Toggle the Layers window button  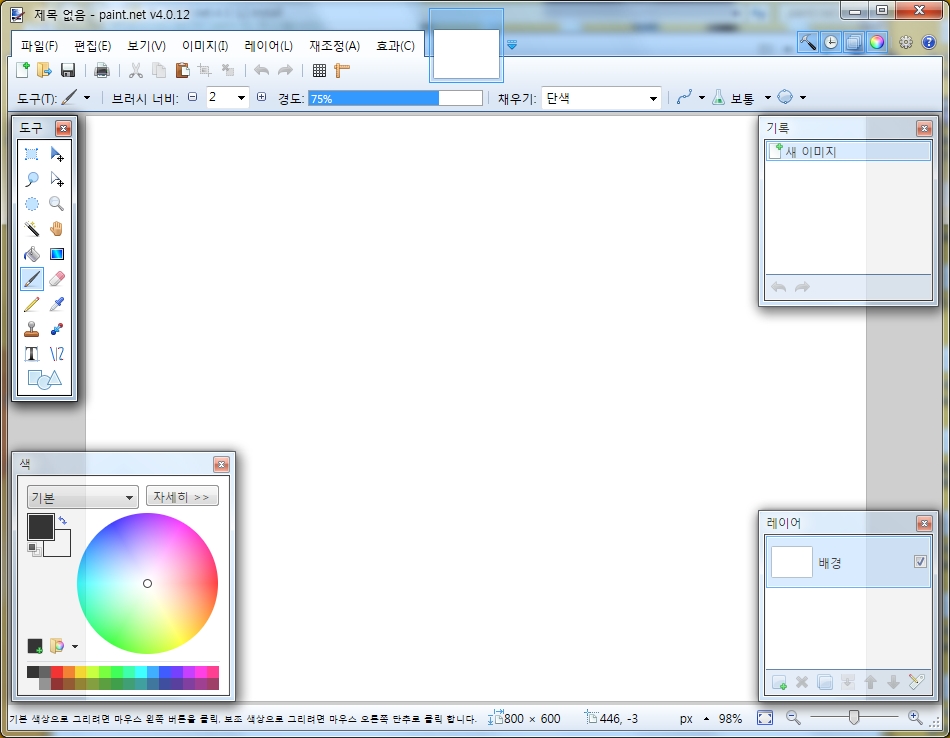tap(853, 42)
